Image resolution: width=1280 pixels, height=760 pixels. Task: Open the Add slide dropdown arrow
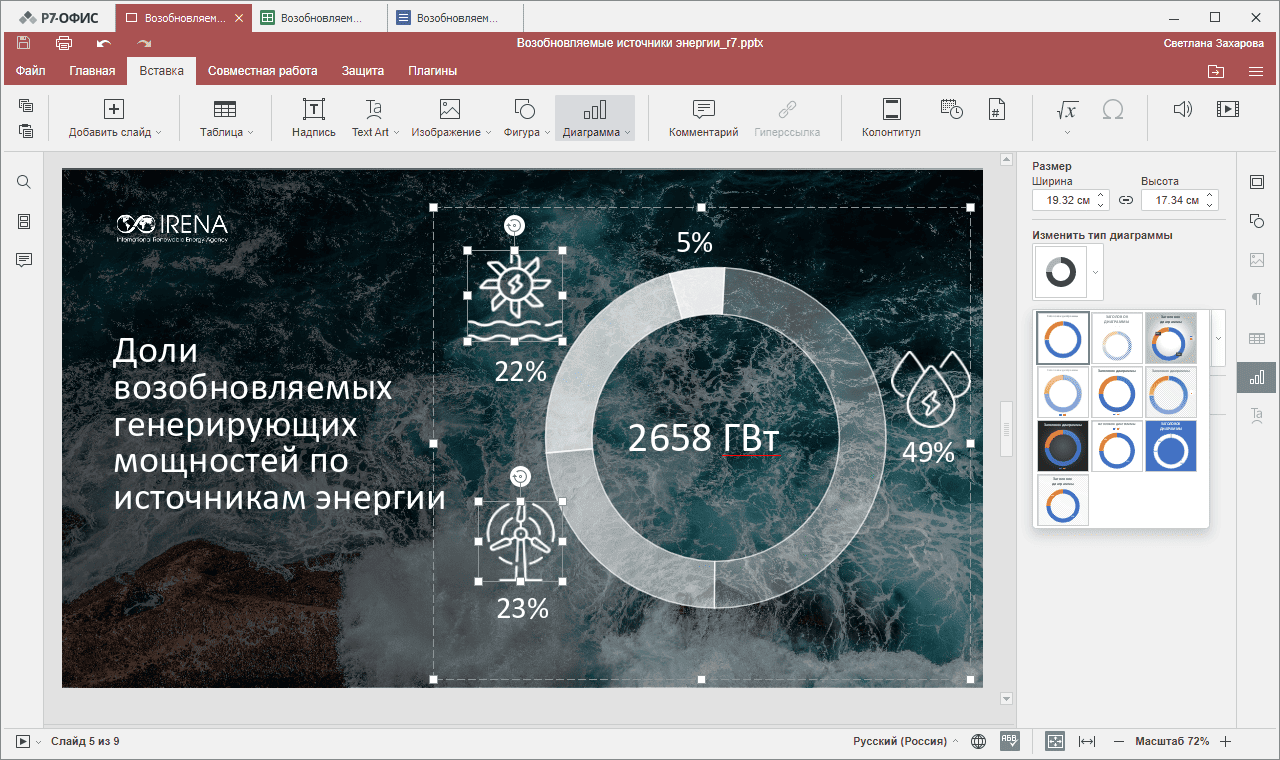point(159,132)
